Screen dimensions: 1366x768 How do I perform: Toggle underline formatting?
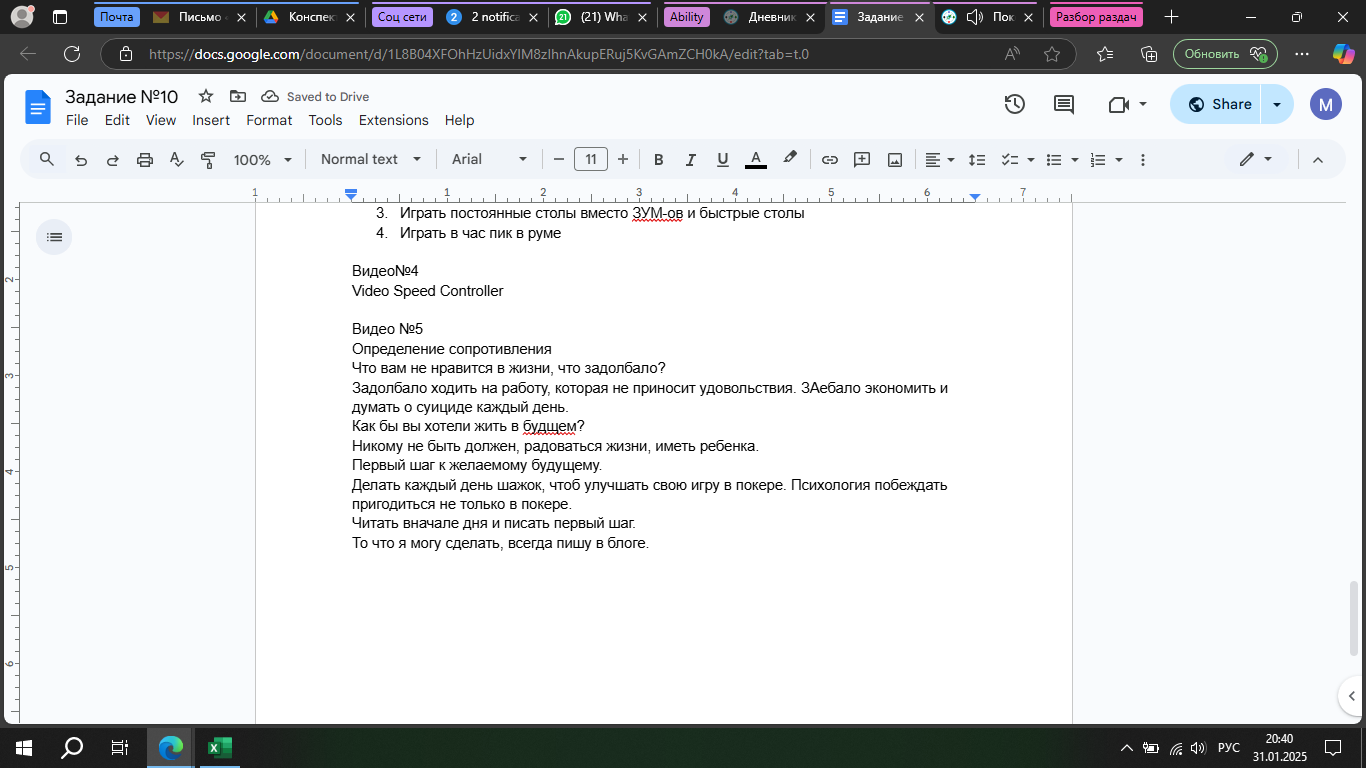(x=723, y=159)
